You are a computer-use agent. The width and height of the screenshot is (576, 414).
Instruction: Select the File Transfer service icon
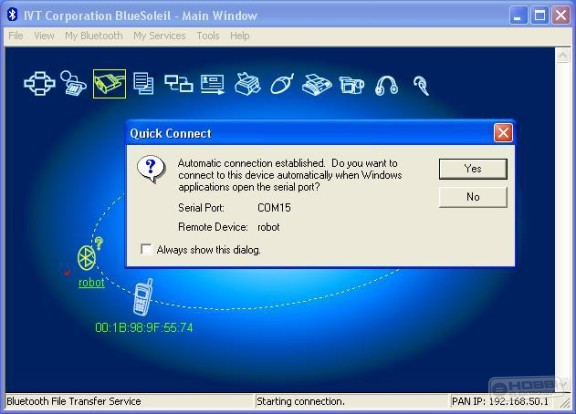(x=144, y=83)
